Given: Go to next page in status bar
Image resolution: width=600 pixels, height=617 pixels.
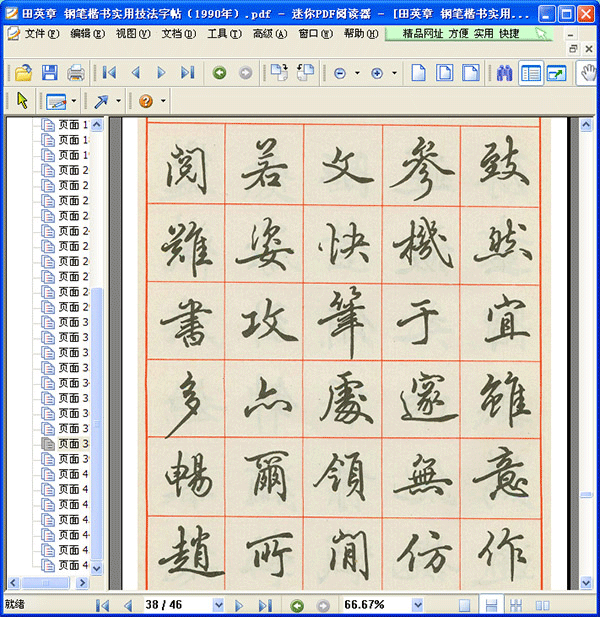Looking at the screenshot, I should tap(239, 605).
